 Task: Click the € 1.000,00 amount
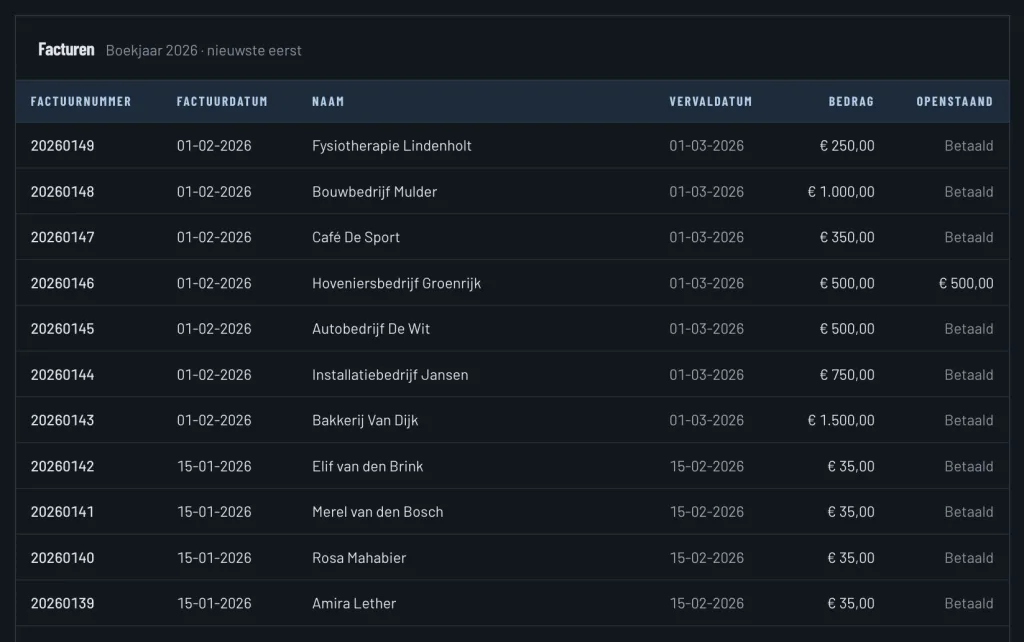[841, 191]
